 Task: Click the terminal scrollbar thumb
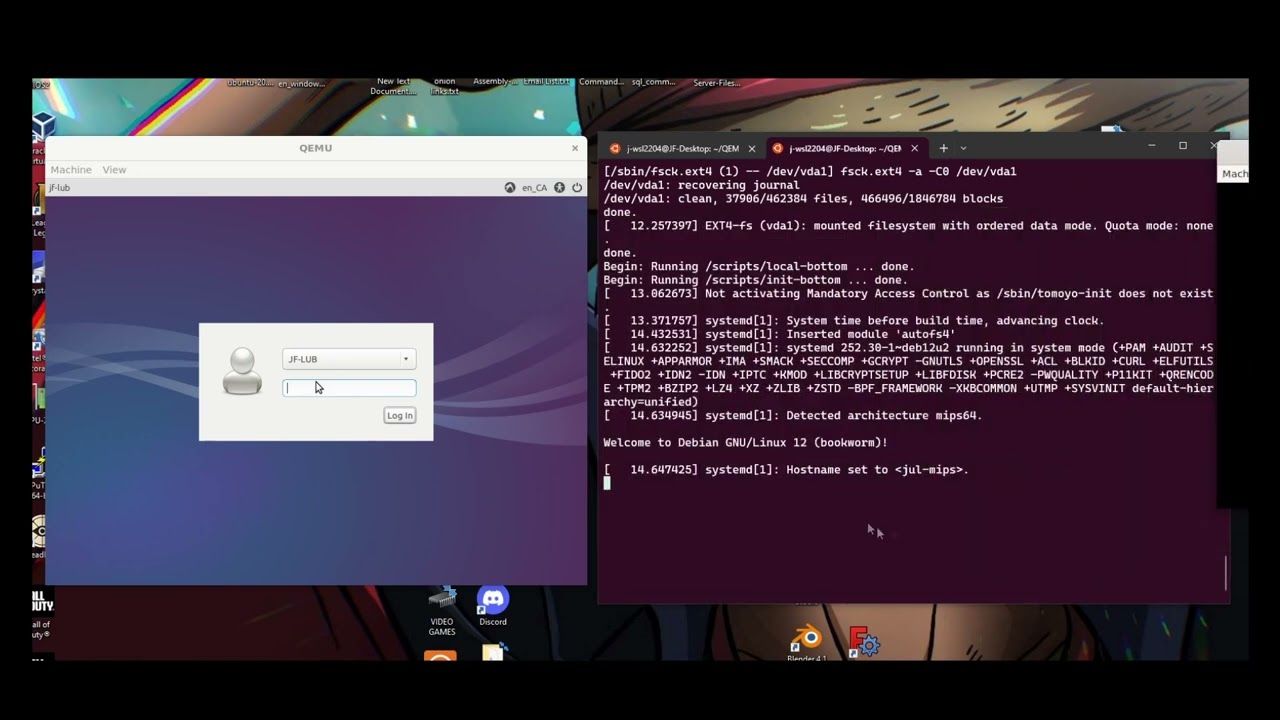[1226, 573]
